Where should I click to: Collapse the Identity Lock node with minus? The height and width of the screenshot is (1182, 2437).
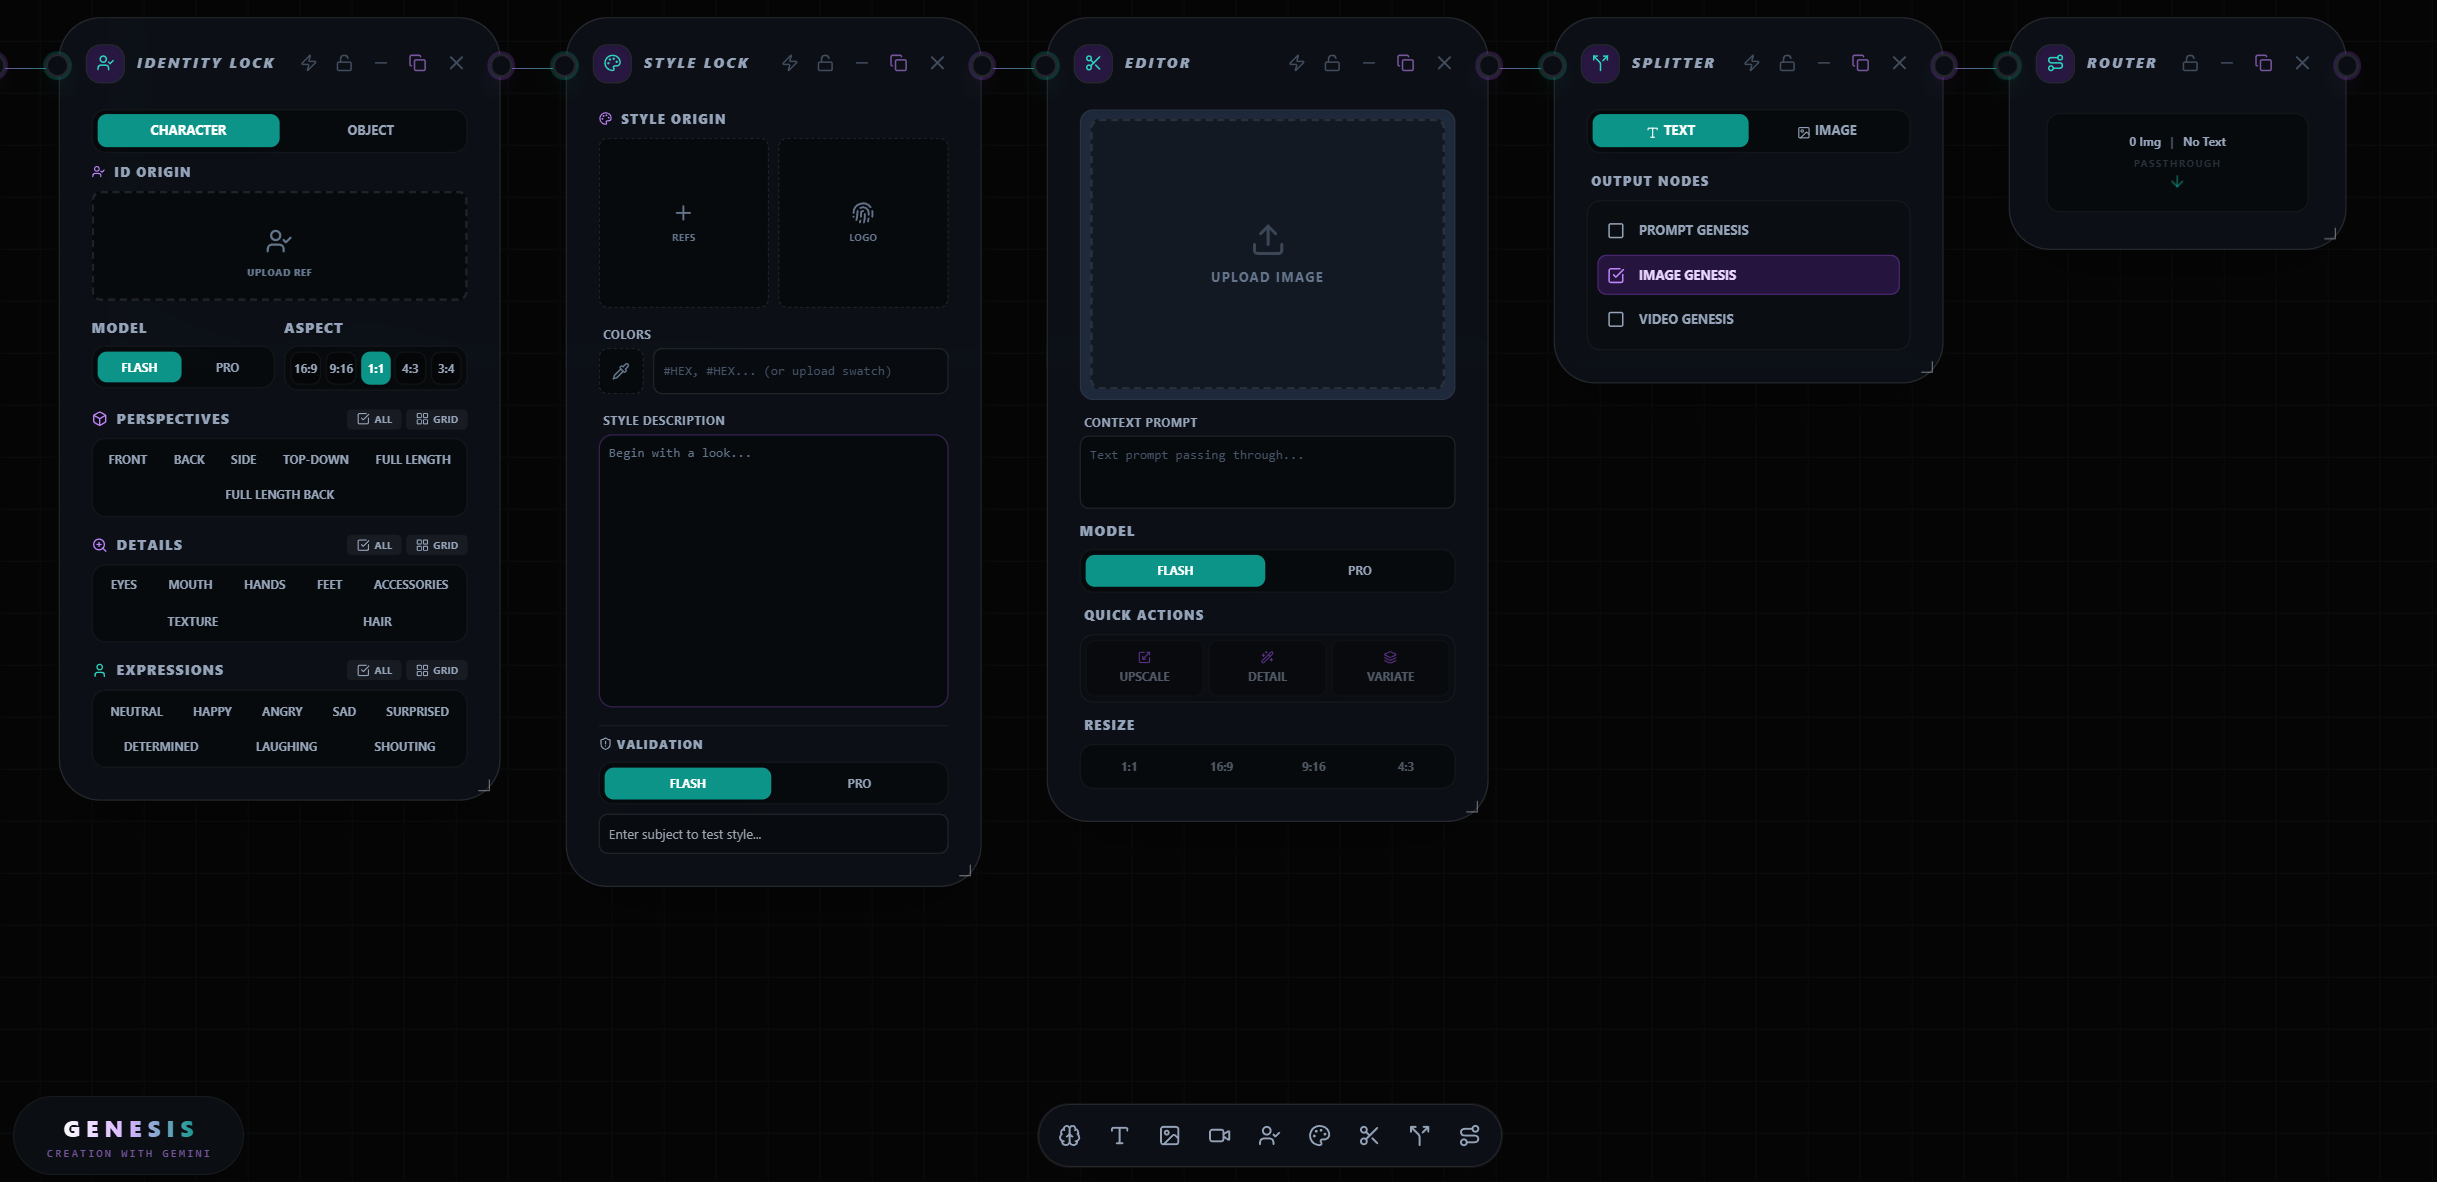coord(380,63)
